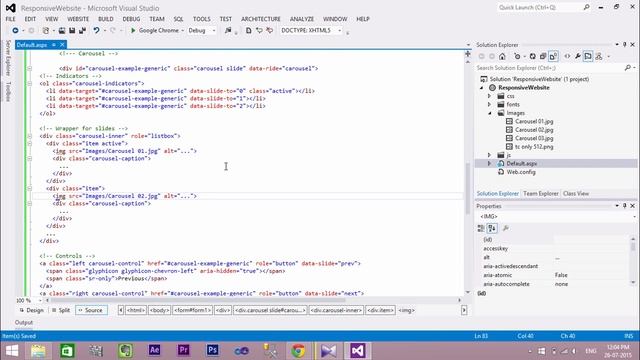Click the <div.carousel-inner> breadcrumb tag
Screen dimensions: 640x360
click(336, 310)
